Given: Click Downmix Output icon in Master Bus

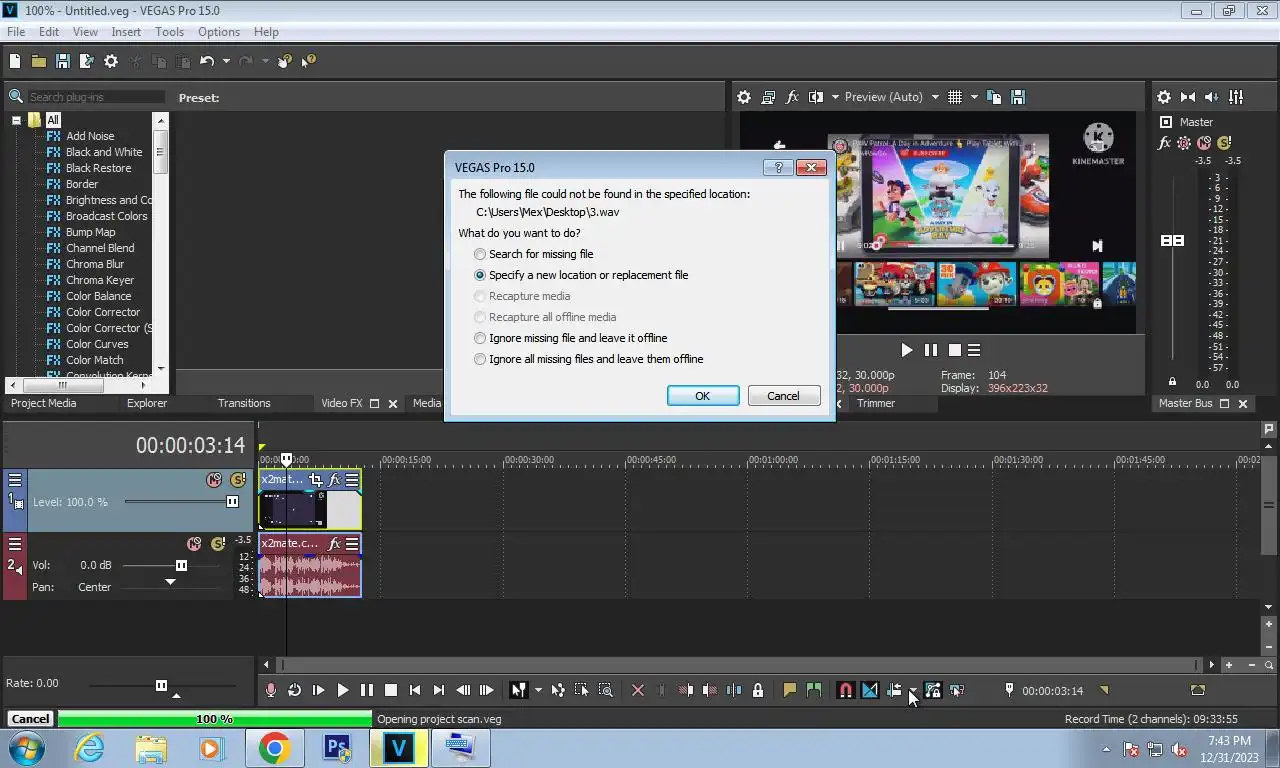Looking at the screenshot, I should 1188,97.
